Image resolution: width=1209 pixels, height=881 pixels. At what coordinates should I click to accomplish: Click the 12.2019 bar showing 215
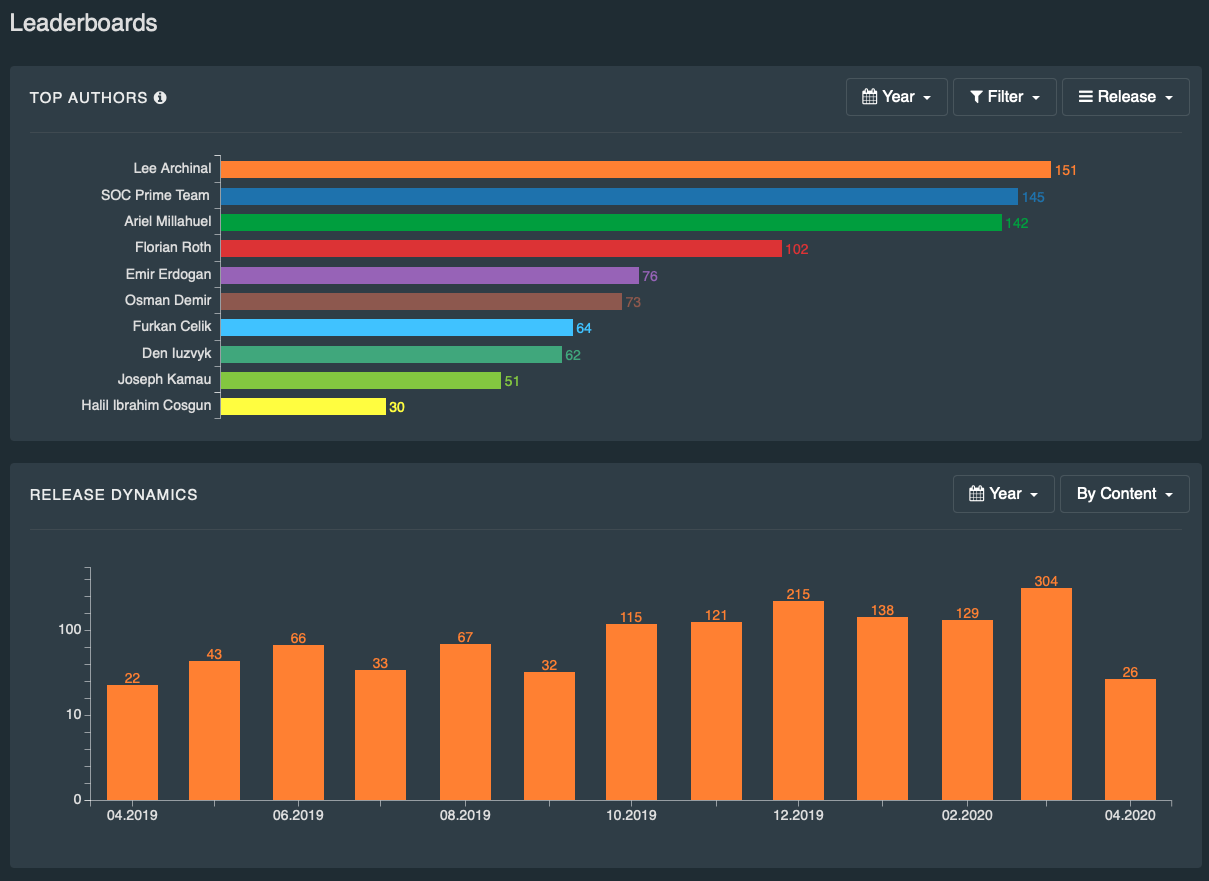798,700
